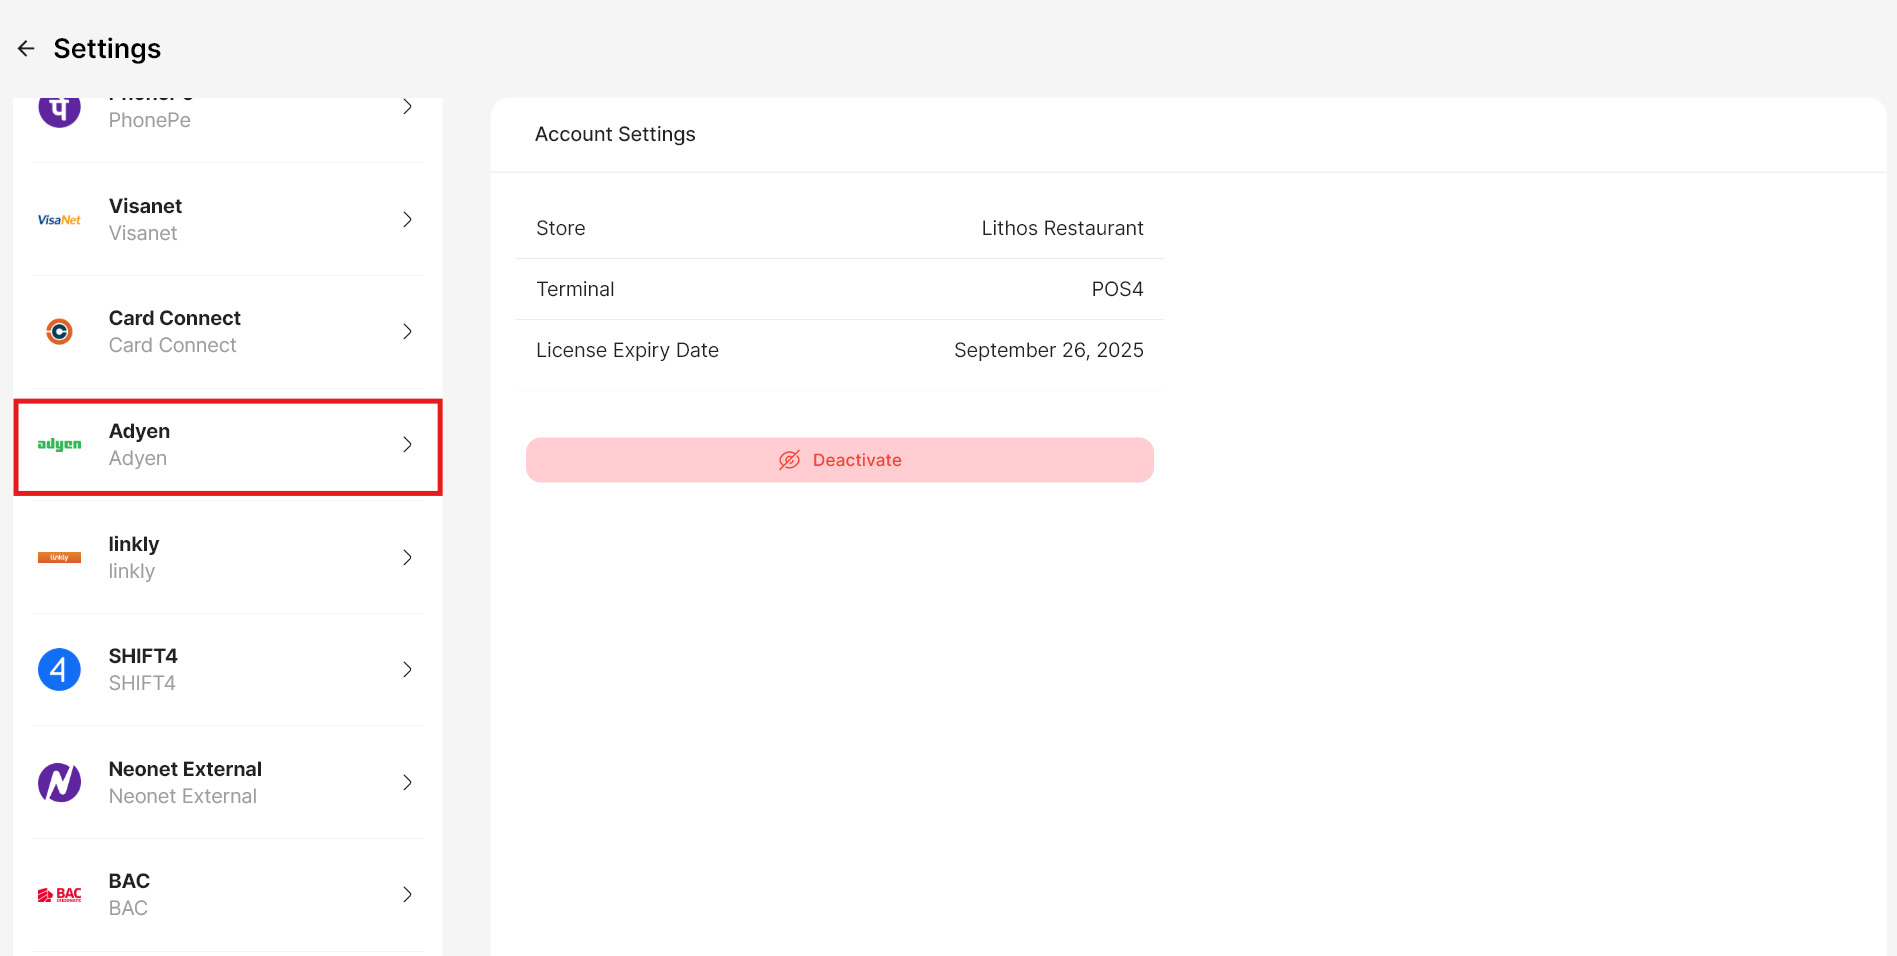Expand the Visanet row chevron
The width and height of the screenshot is (1897, 956).
pos(407,219)
